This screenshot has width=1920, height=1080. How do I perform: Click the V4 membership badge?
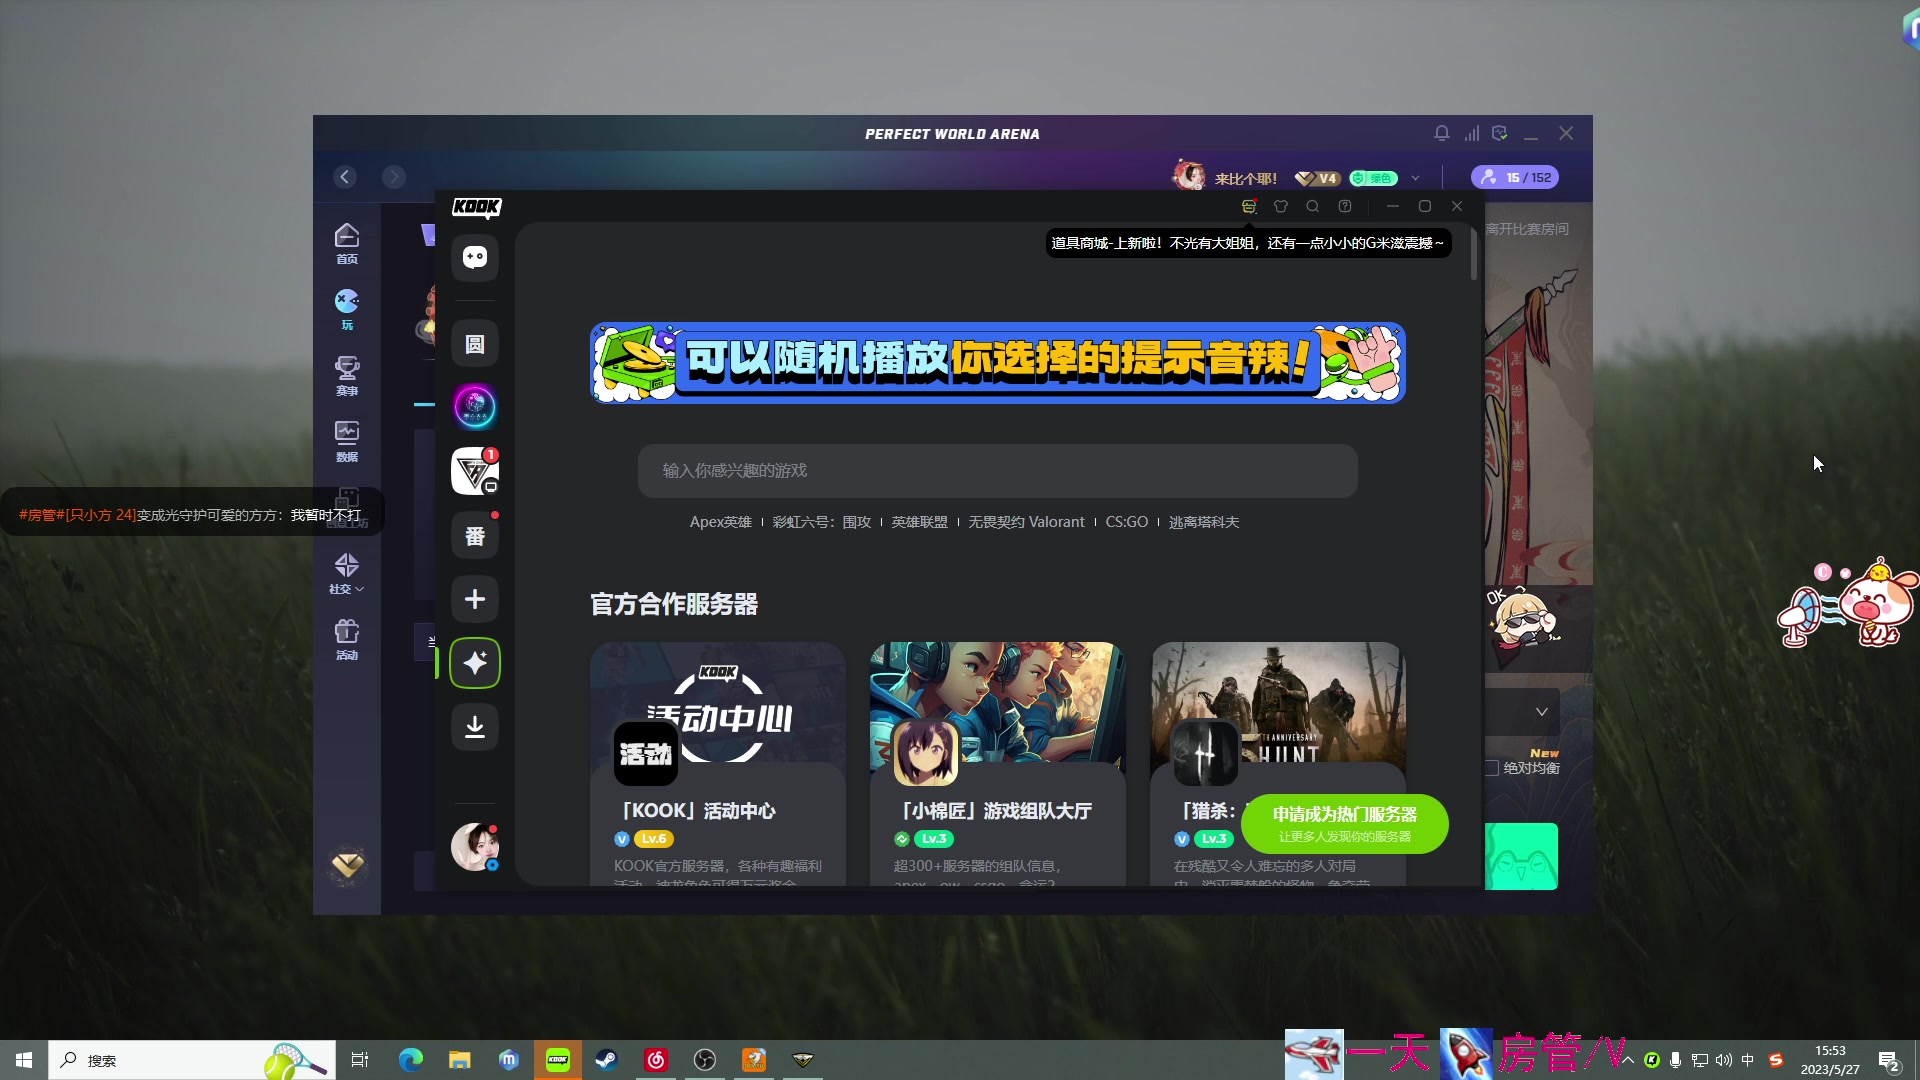coord(1318,178)
